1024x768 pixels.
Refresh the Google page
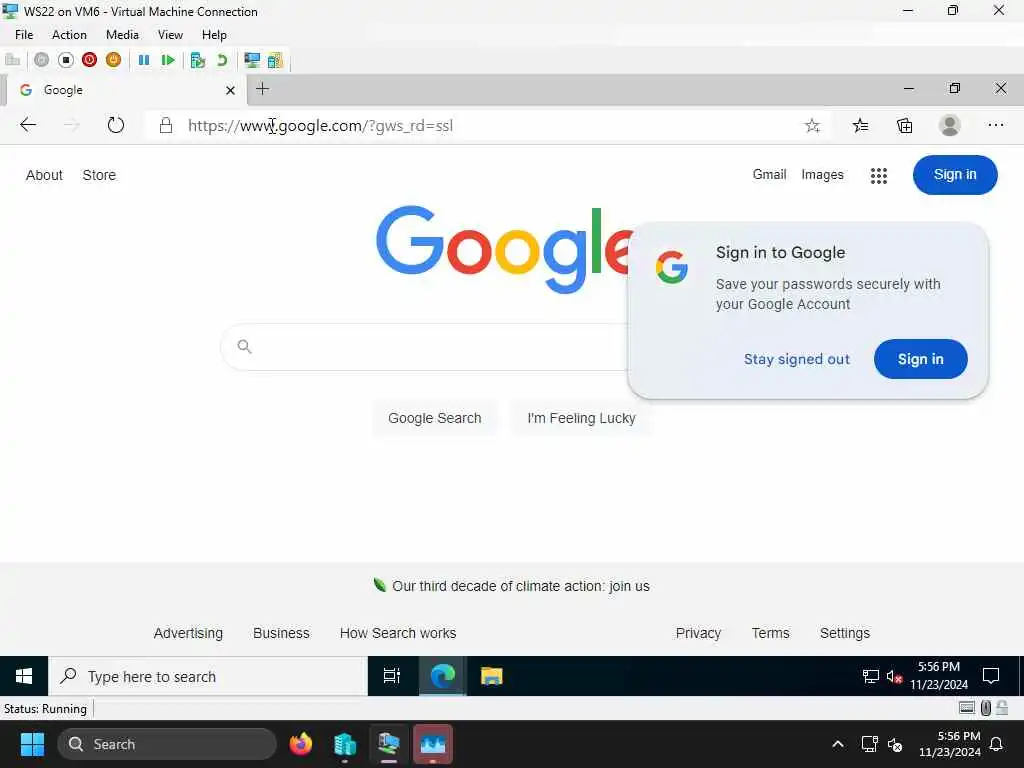click(x=116, y=125)
